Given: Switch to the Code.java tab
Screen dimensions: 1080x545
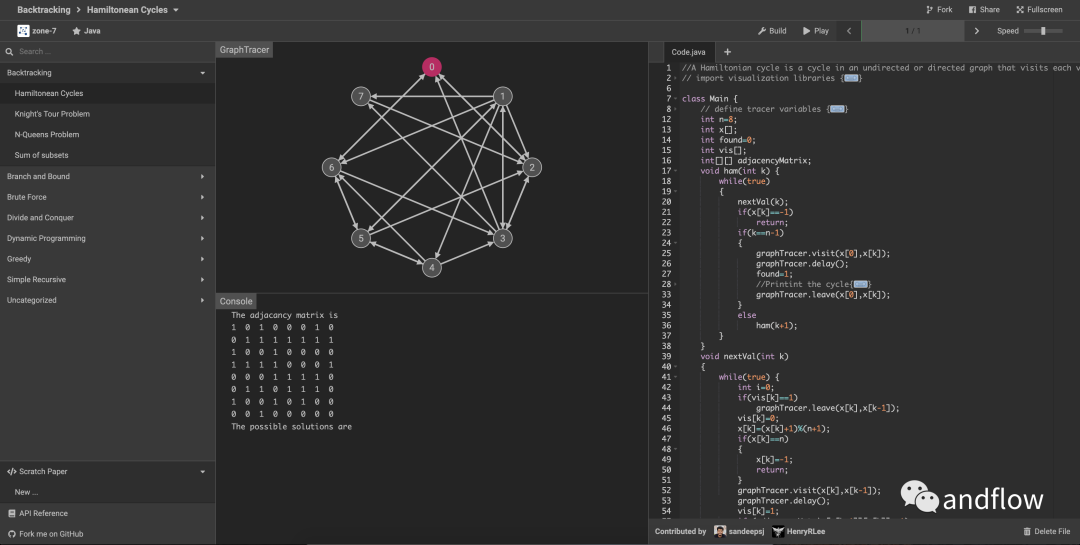Looking at the screenshot, I should click(688, 52).
